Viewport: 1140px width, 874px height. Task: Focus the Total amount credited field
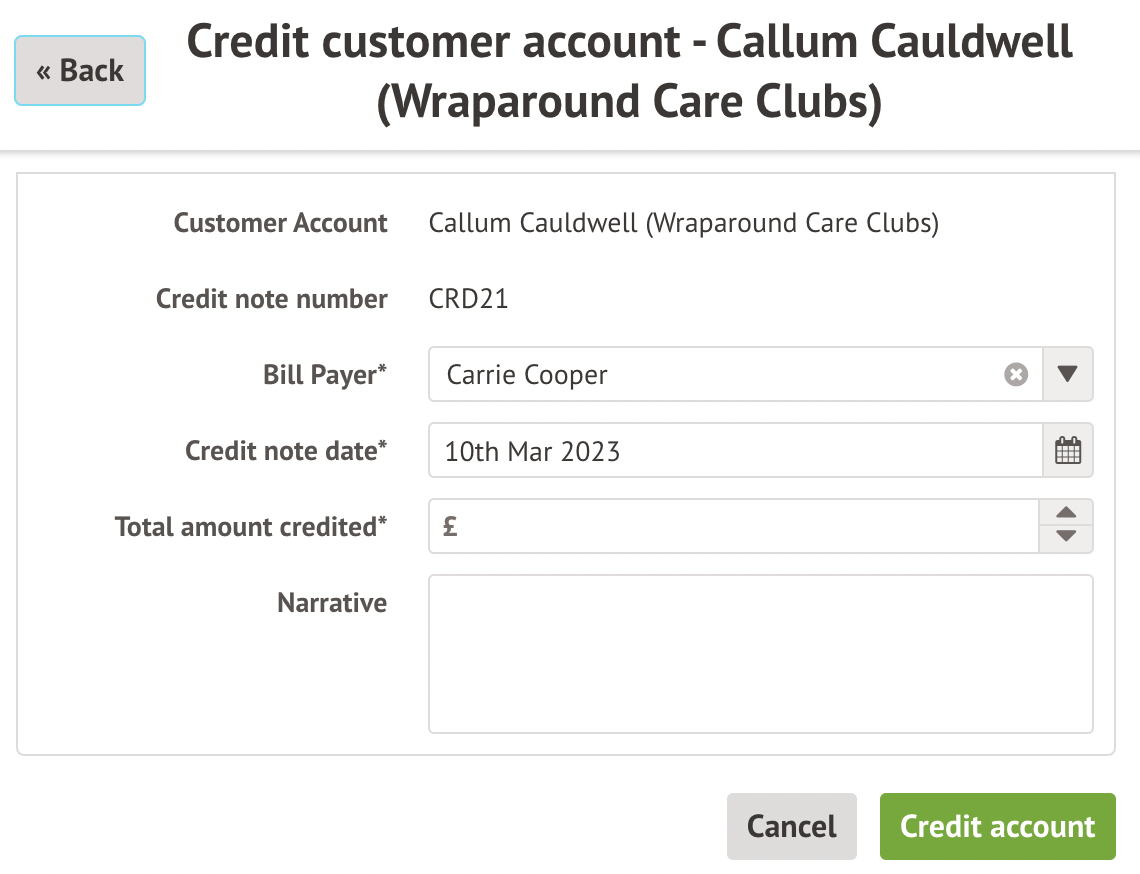(x=740, y=526)
